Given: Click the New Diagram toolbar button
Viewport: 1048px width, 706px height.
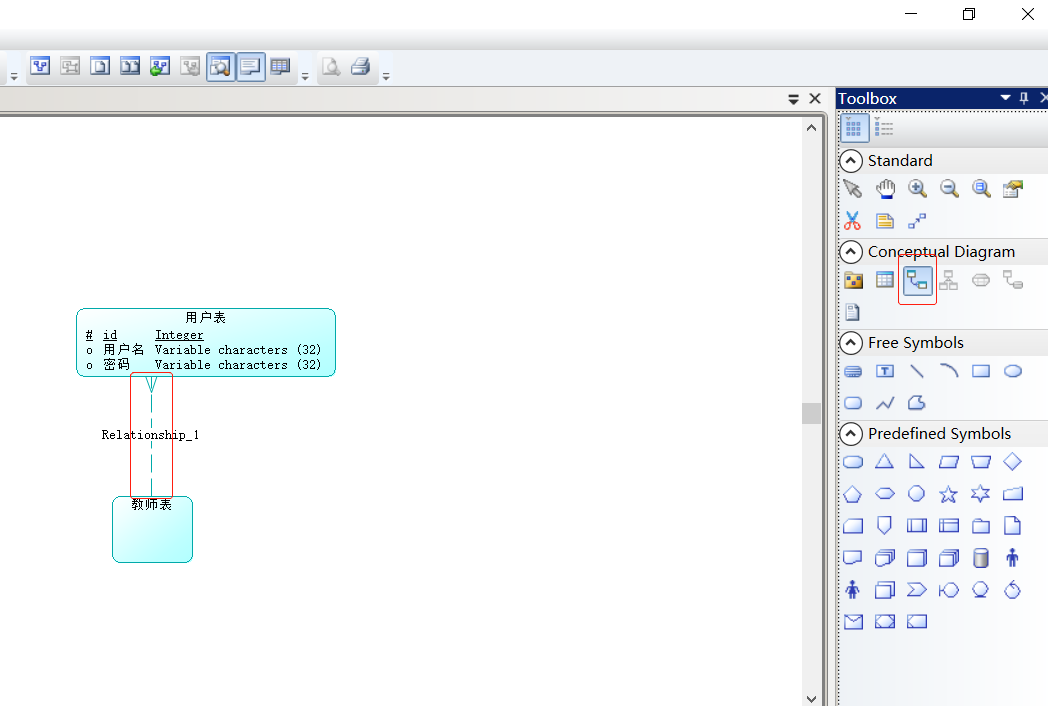Looking at the screenshot, I should (40, 66).
